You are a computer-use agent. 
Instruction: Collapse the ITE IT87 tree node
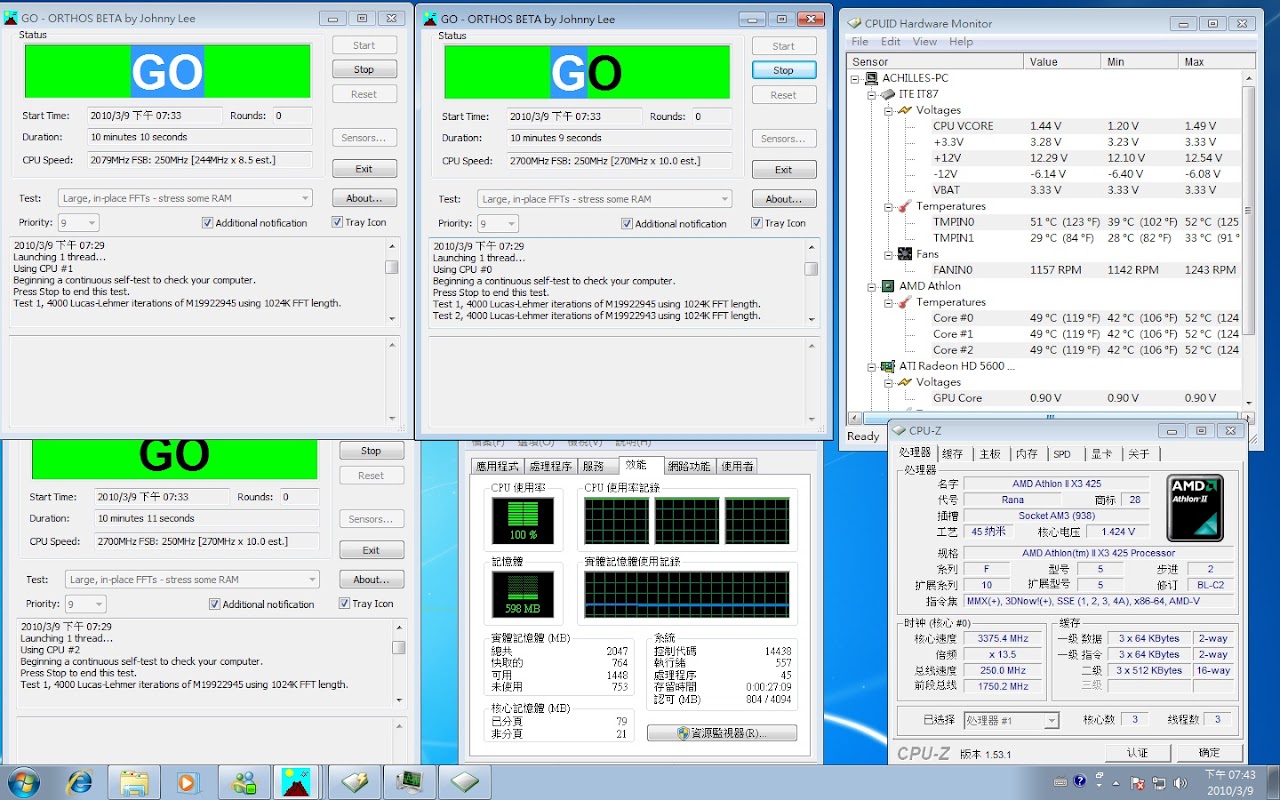[871, 94]
